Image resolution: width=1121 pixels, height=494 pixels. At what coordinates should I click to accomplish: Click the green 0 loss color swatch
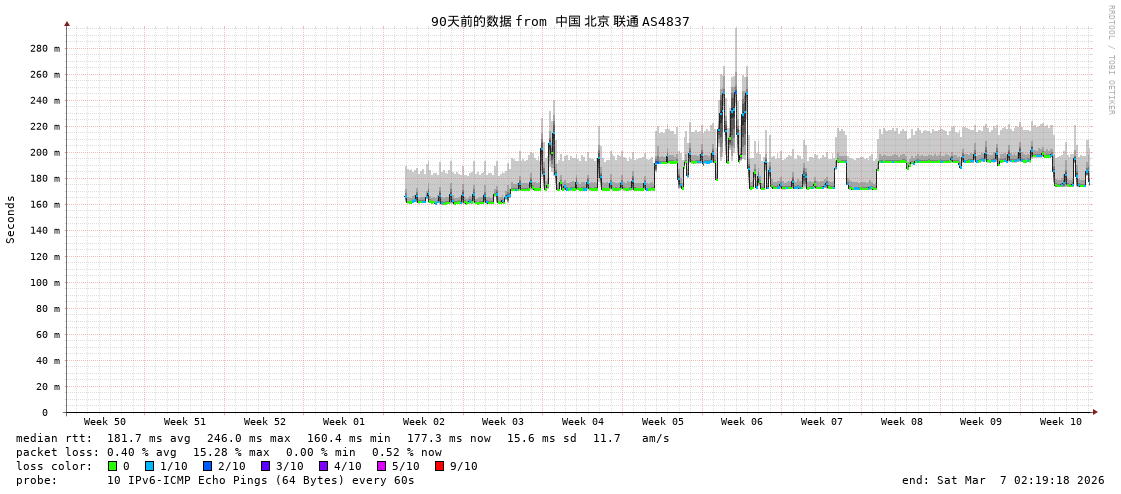tap(112, 466)
